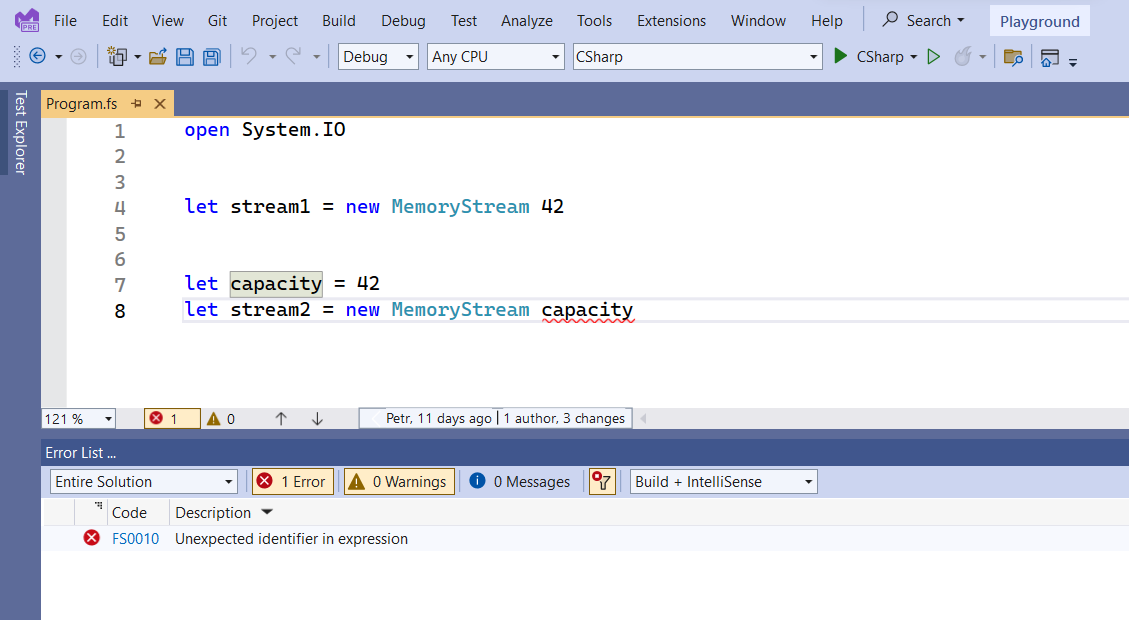This screenshot has height=620, width=1129.
Task: Run without debugging using hollow green arrow
Action: tap(934, 56)
